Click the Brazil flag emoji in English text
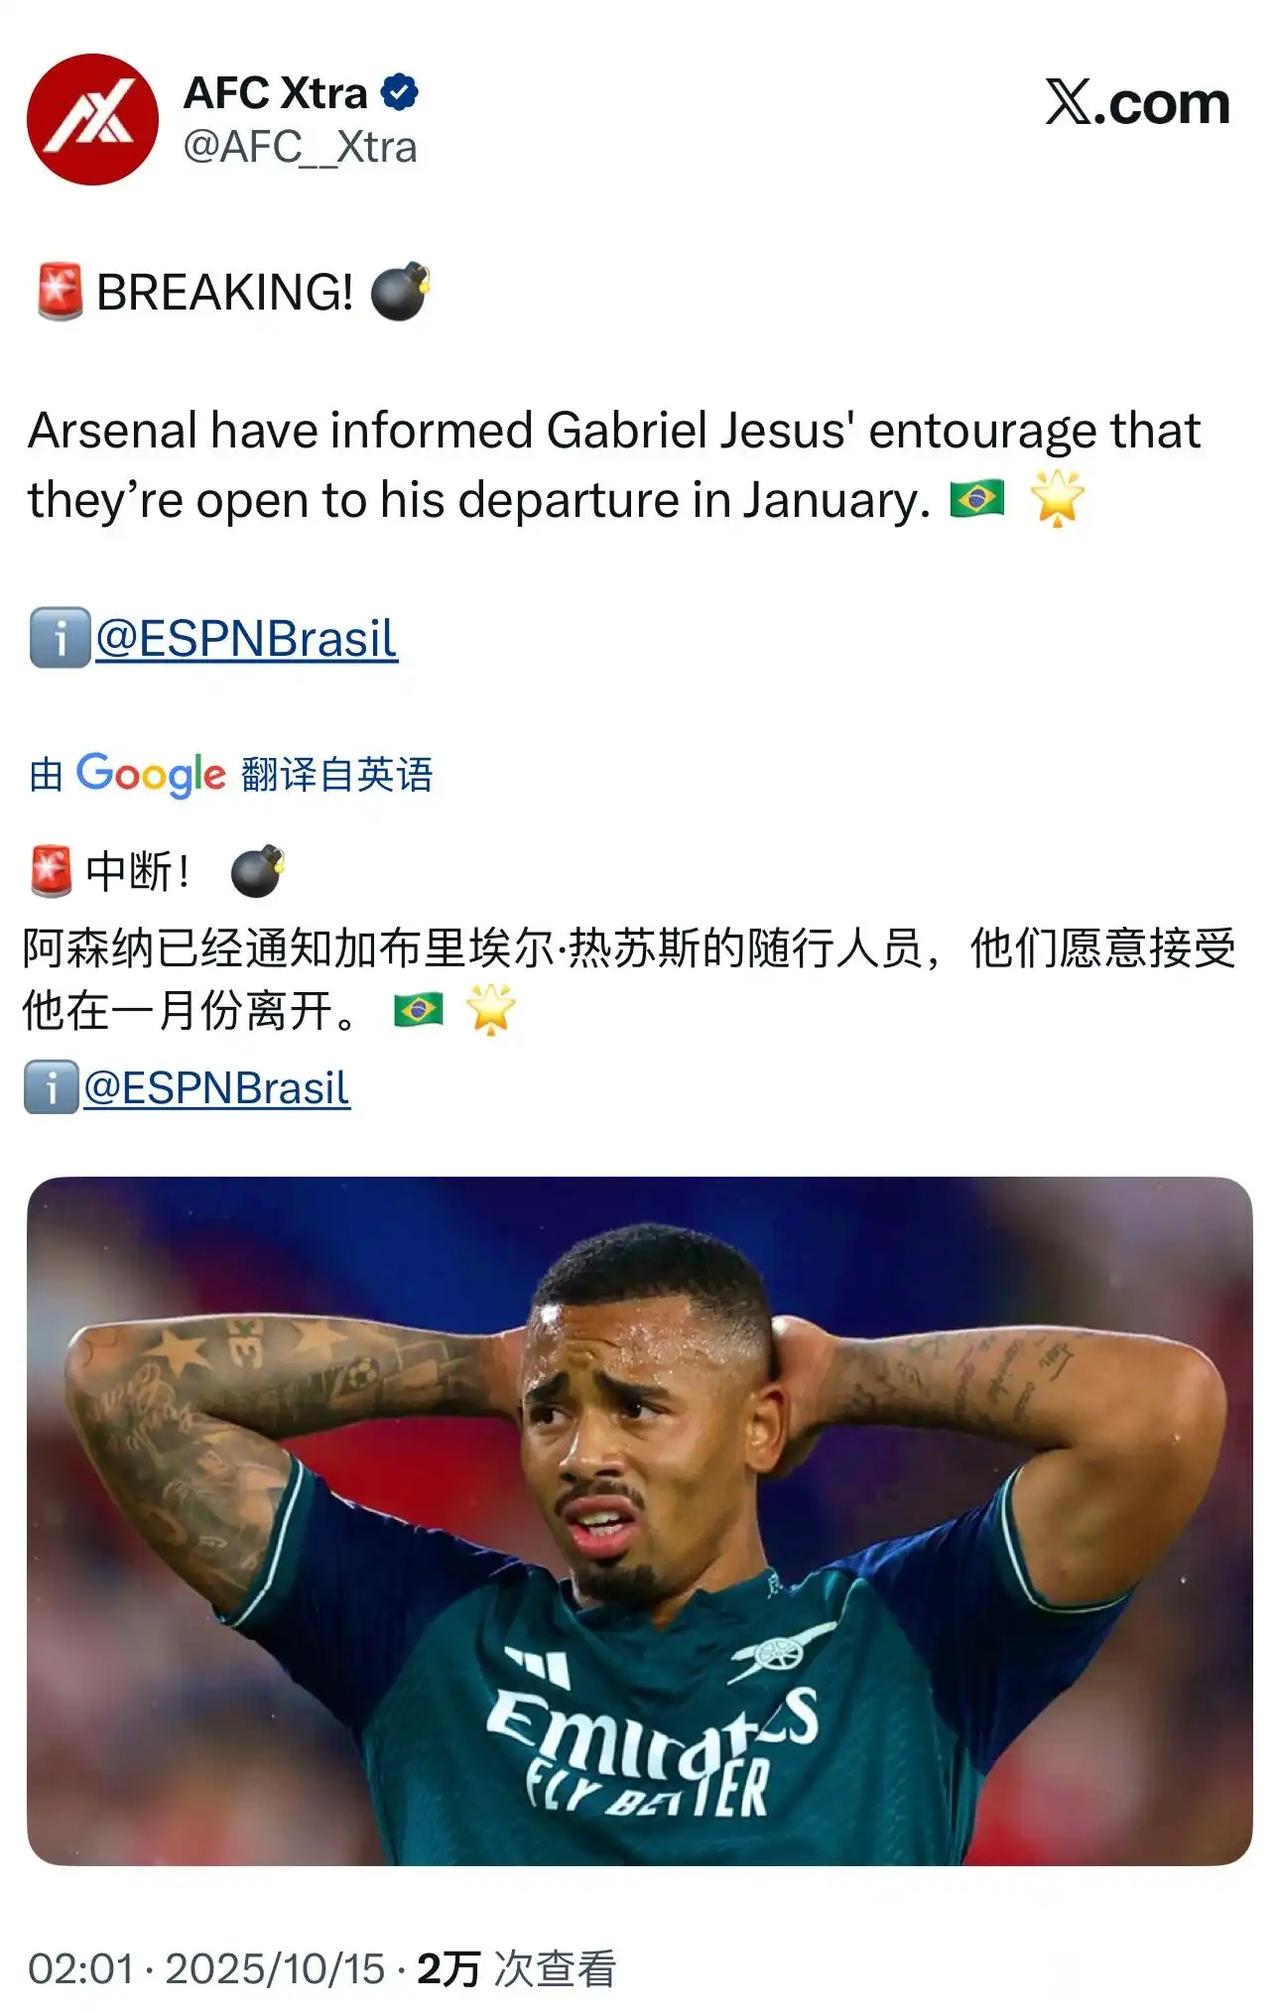 (977, 498)
